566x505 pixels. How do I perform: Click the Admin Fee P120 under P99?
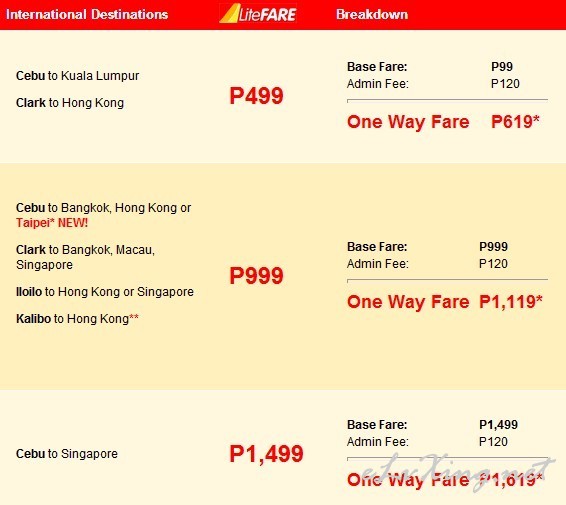pyautogui.click(x=433, y=84)
